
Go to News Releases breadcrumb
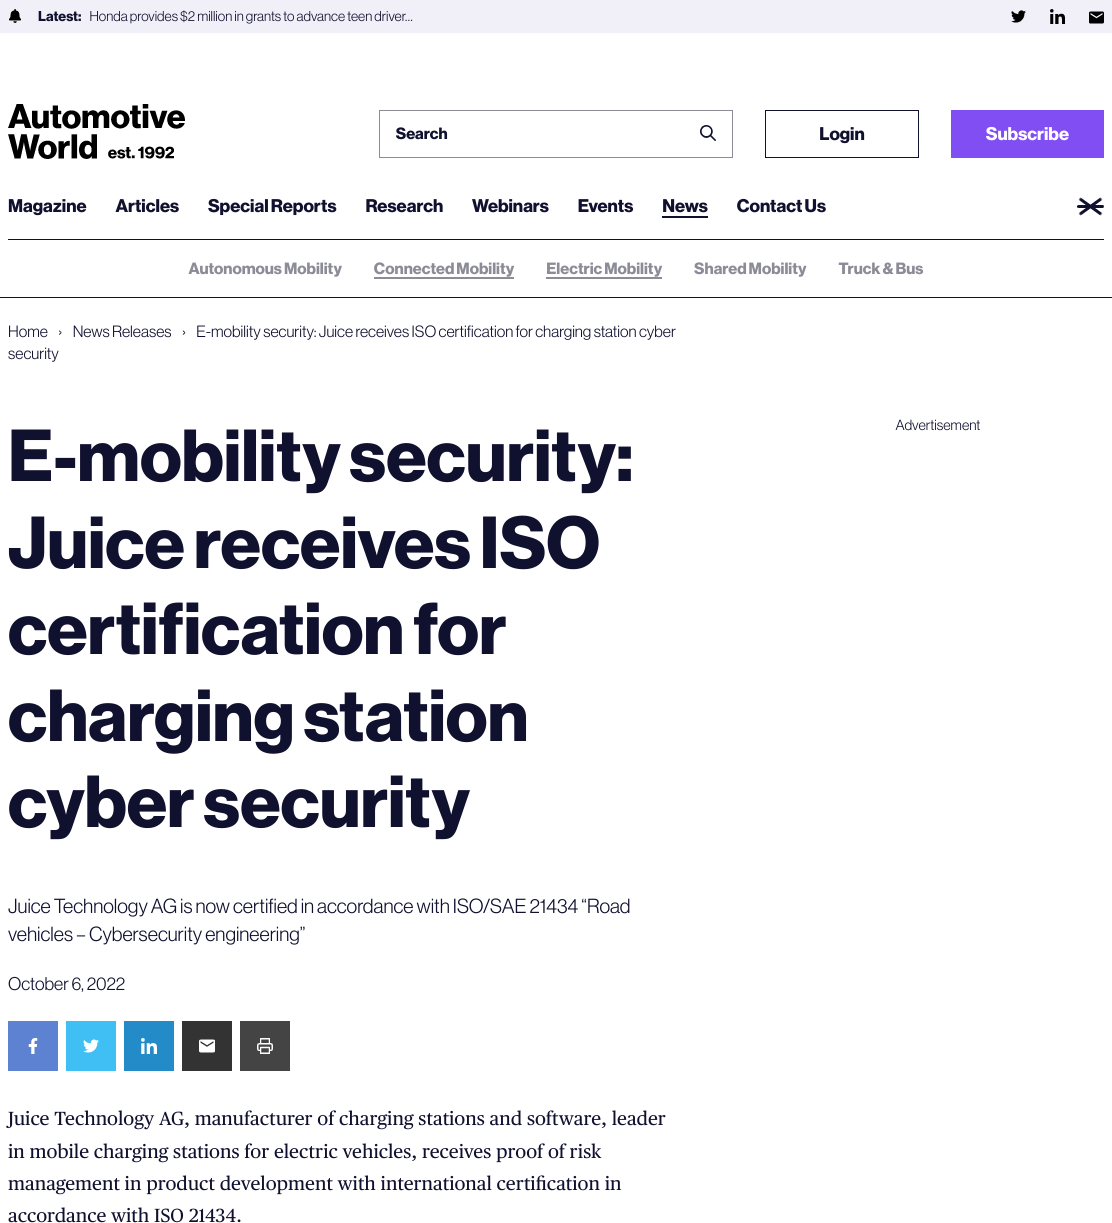pos(122,332)
